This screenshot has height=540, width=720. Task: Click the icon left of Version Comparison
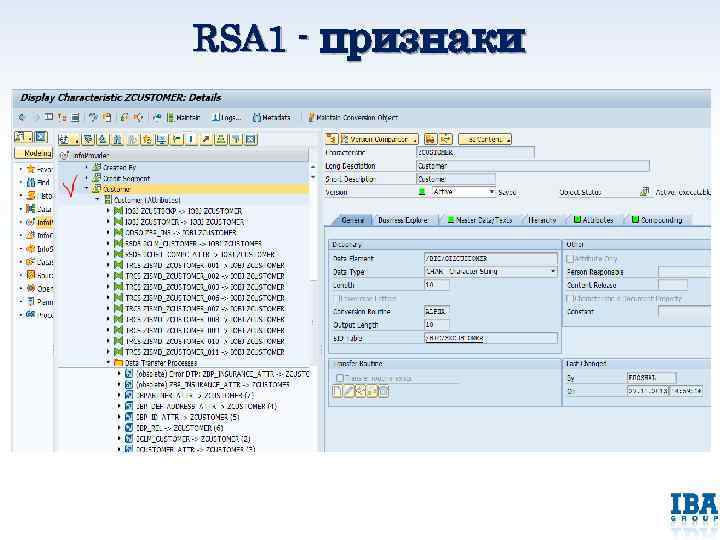331,139
